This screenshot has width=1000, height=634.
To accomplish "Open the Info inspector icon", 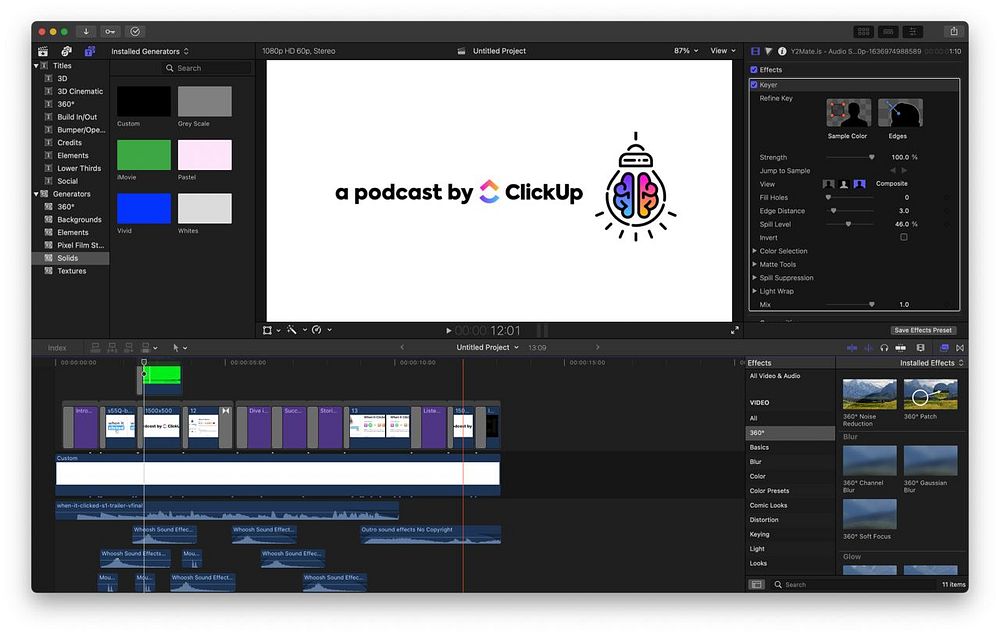I will pos(782,51).
